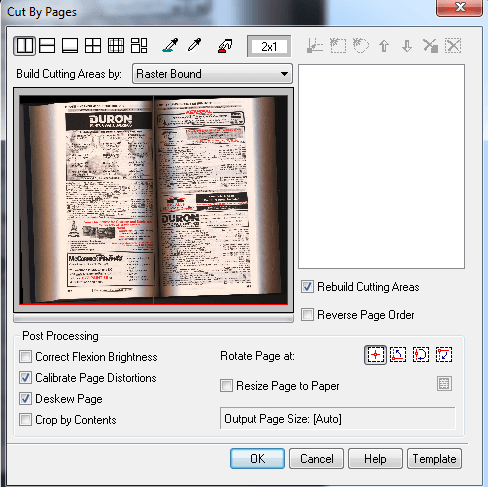Image resolution: width=488 pixels, height=487 pixels.
Task: Select the 2x2 grid layout icon
Action: coord(93,46)
